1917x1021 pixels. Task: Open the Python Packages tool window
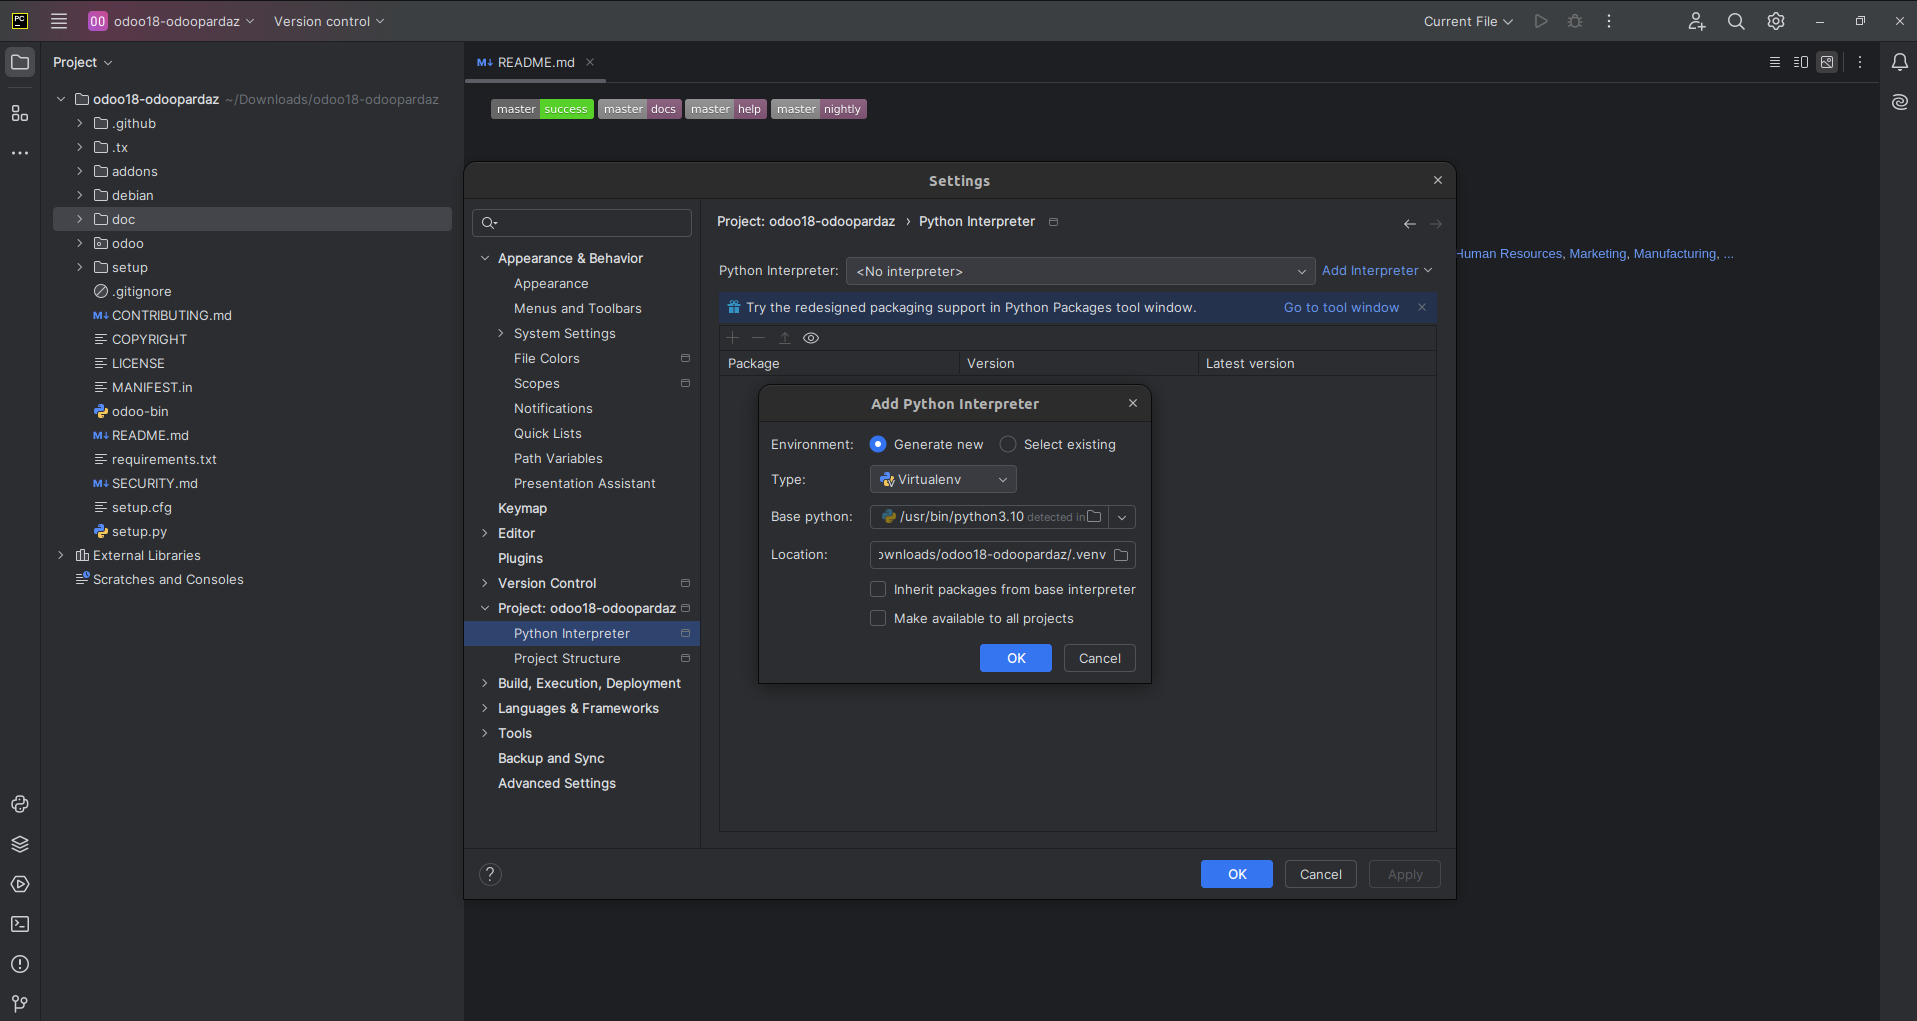(x=20, y=844)
